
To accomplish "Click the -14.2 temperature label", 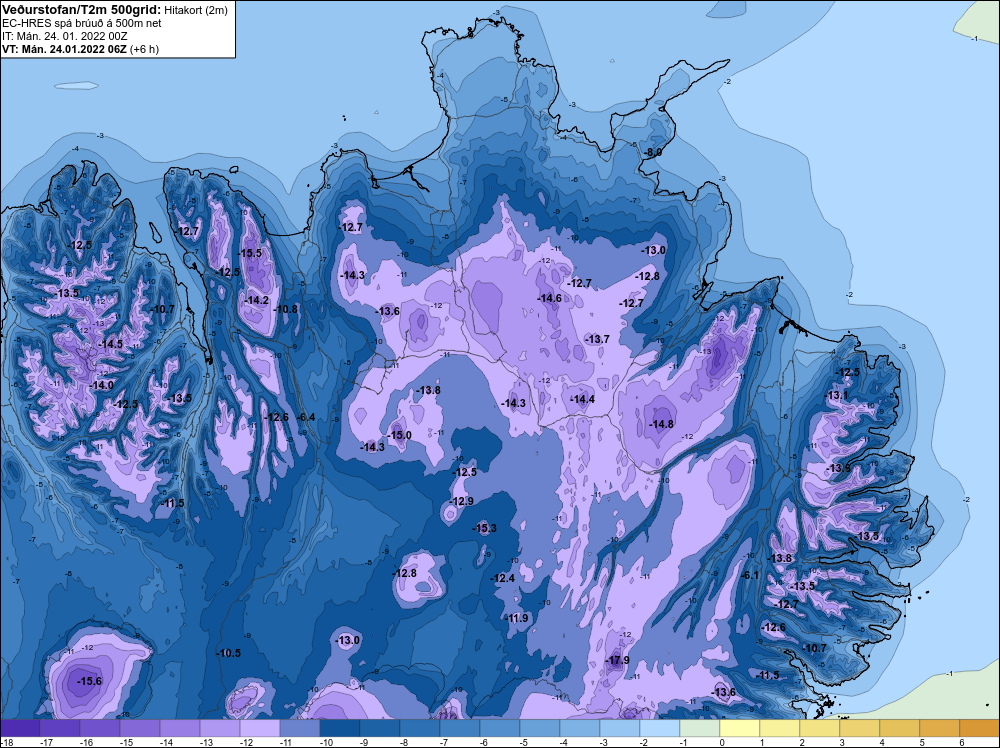I will click(257, 300).
